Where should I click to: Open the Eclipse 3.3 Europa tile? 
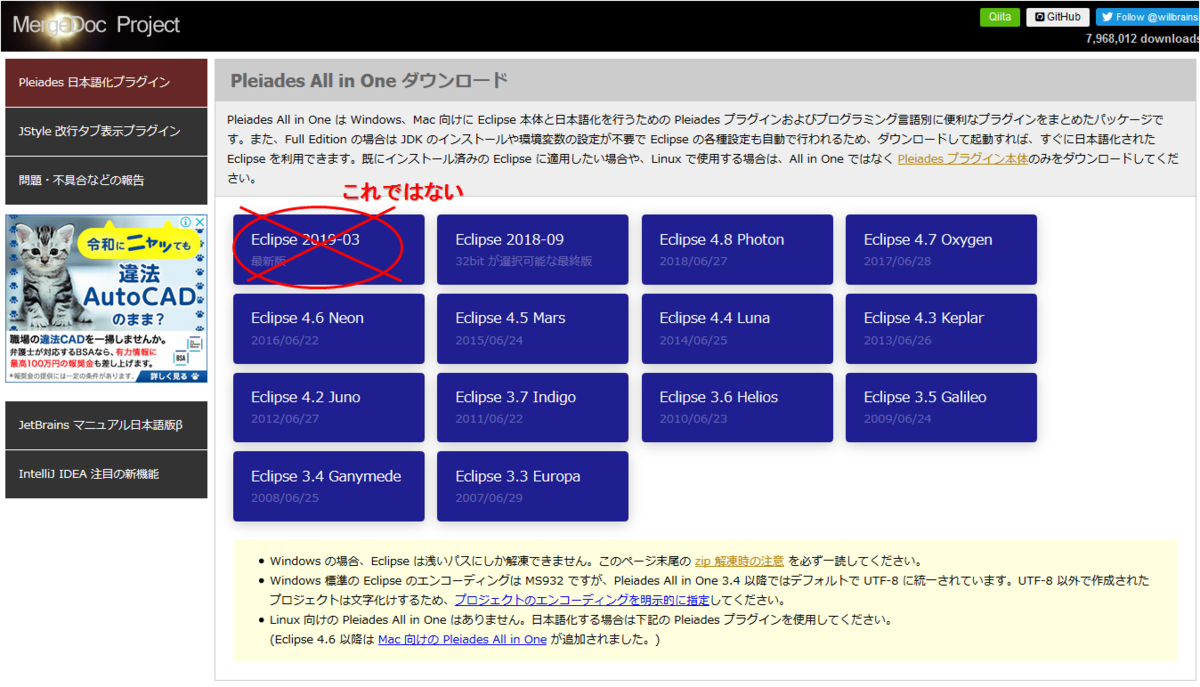(x=533, y=486)
